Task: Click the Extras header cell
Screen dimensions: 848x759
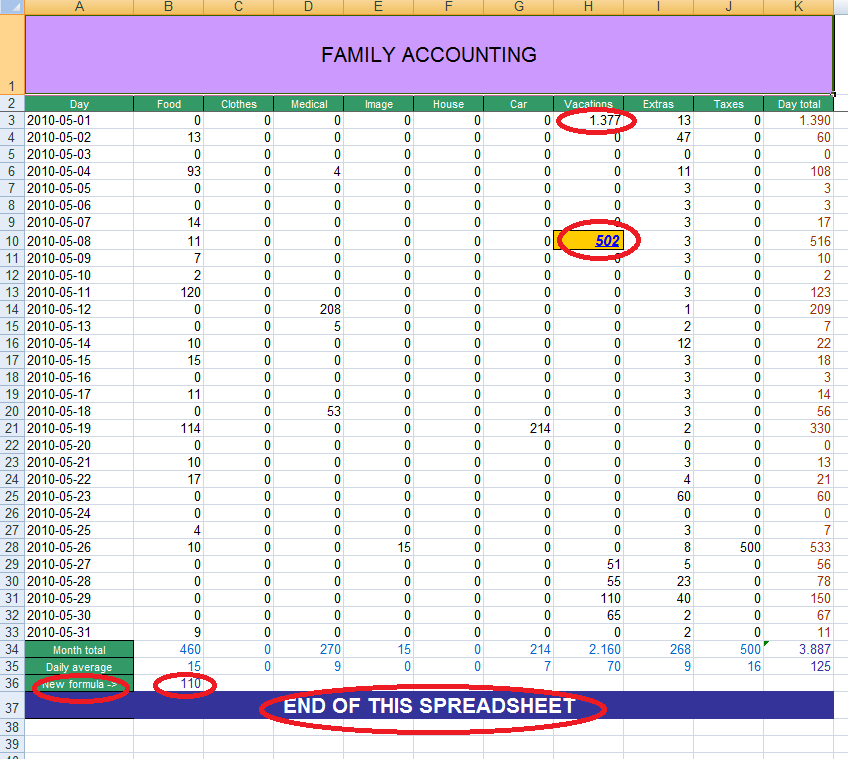Action: (x=658, y=104)
